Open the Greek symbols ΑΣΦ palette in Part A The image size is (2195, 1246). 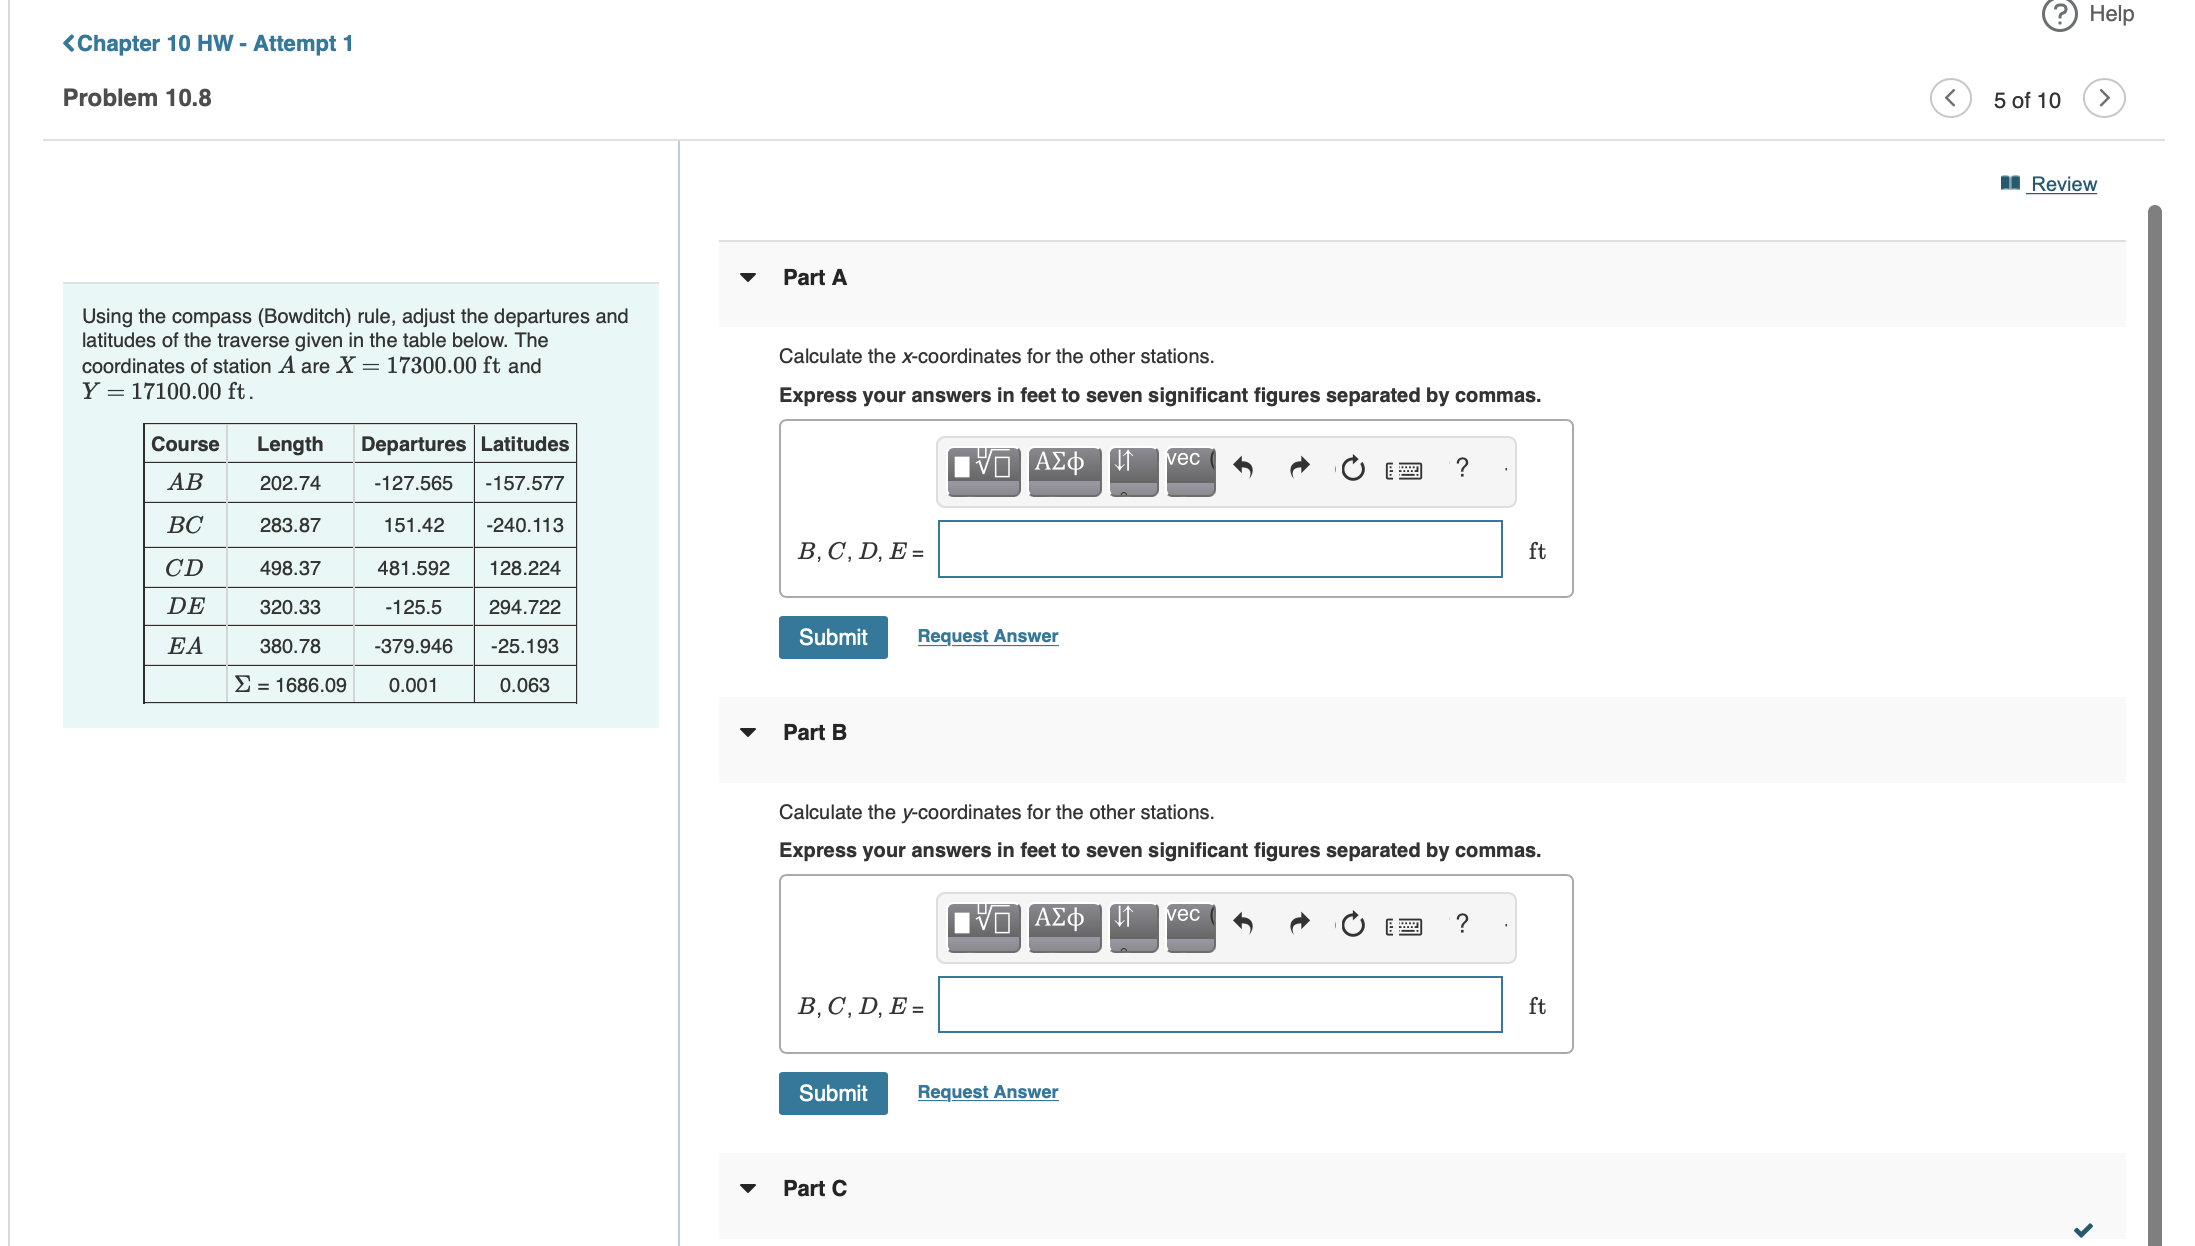click(1064, 470)
